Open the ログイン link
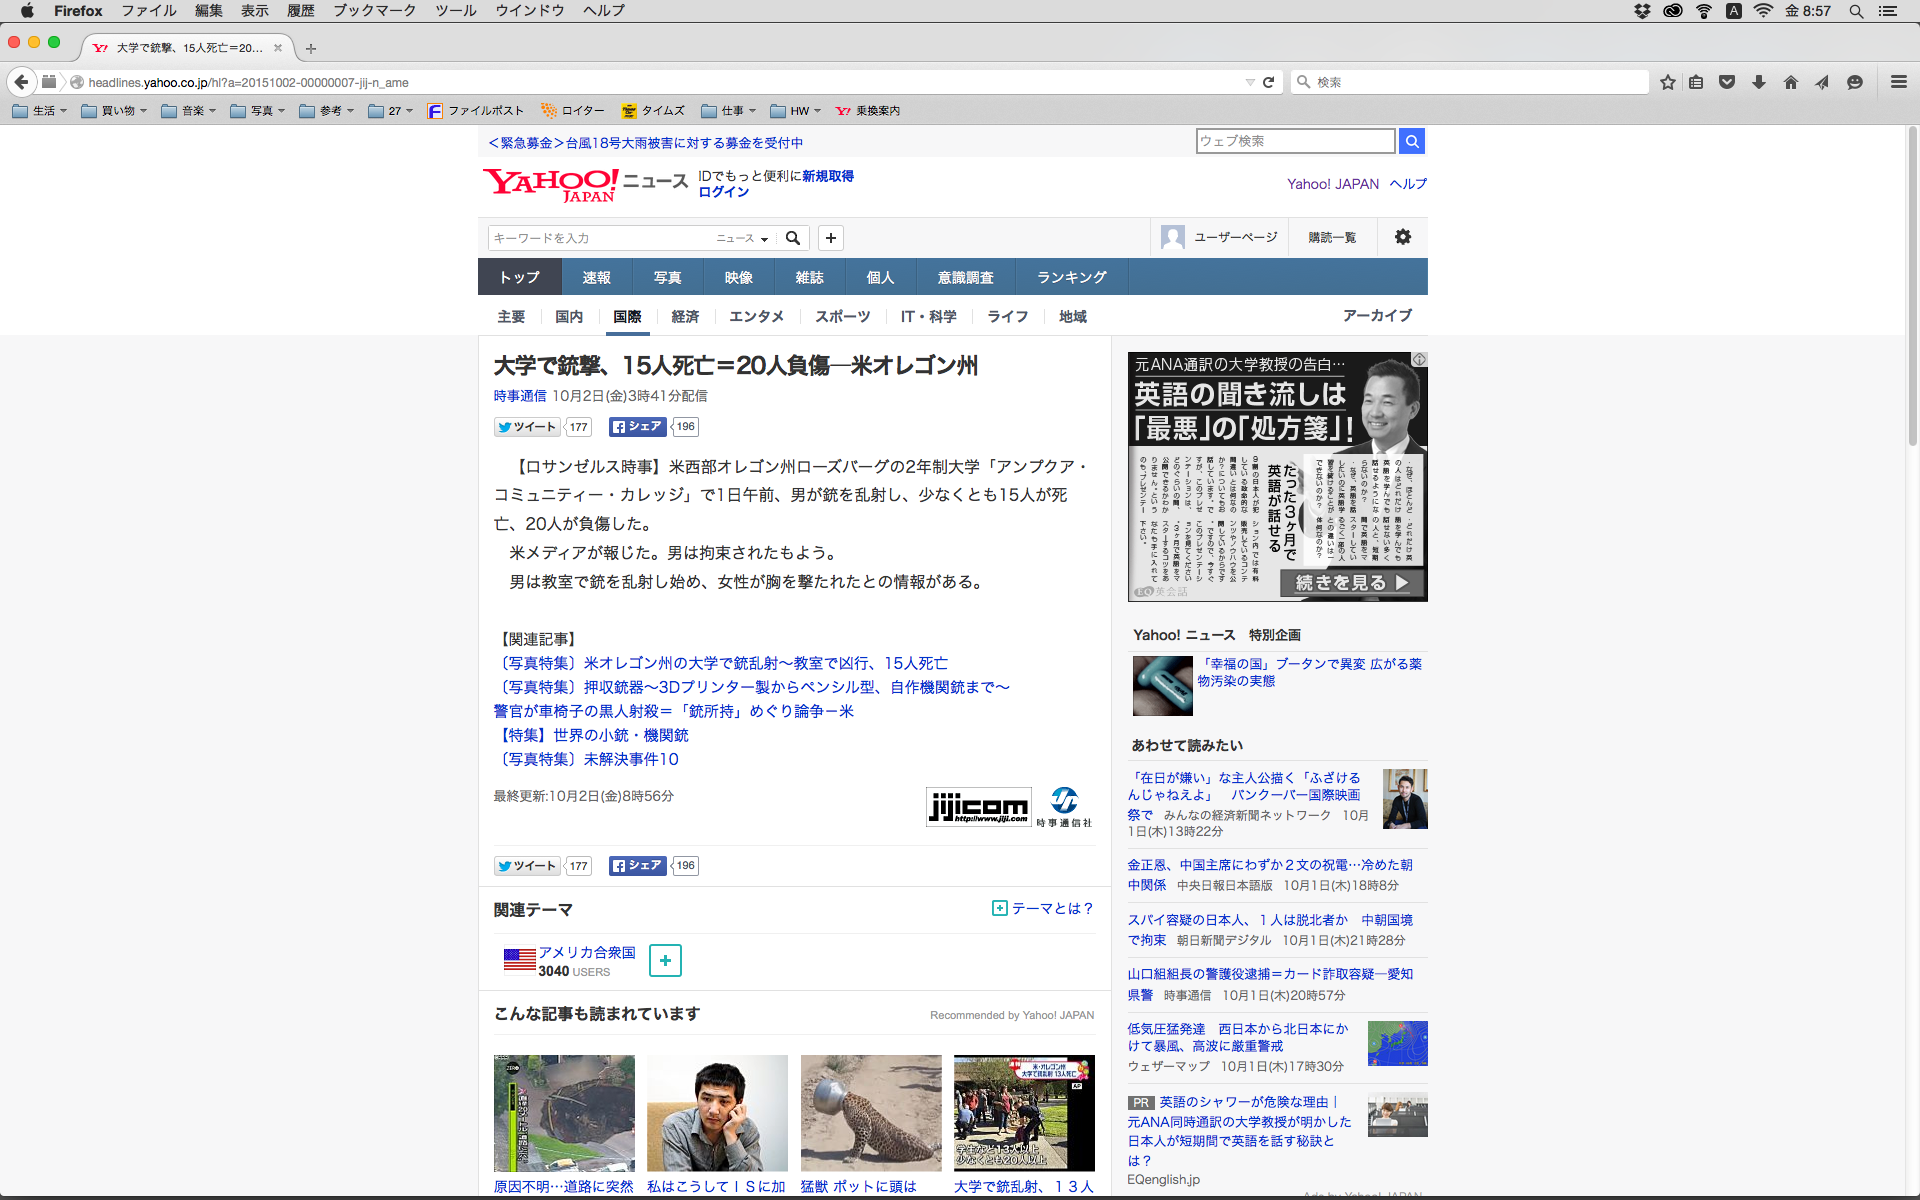This screenshot has height=1200, width=1920. coord(723,192)
